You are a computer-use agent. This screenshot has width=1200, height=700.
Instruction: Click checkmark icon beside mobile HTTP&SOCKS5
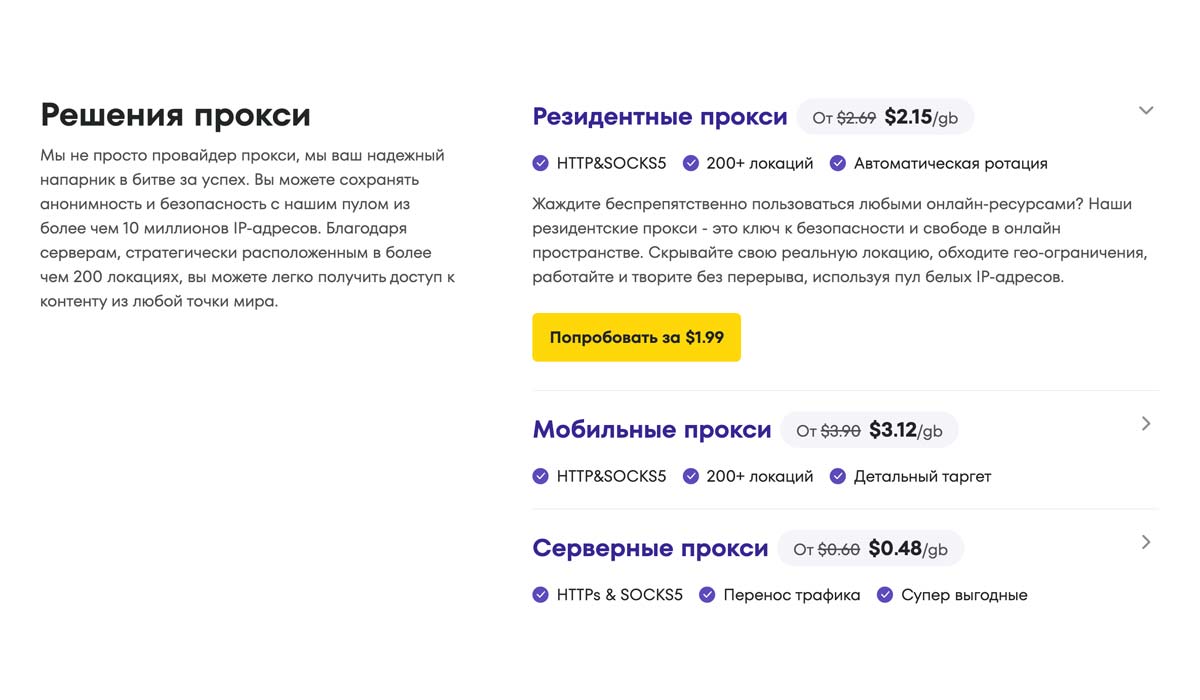coord(541,476)
